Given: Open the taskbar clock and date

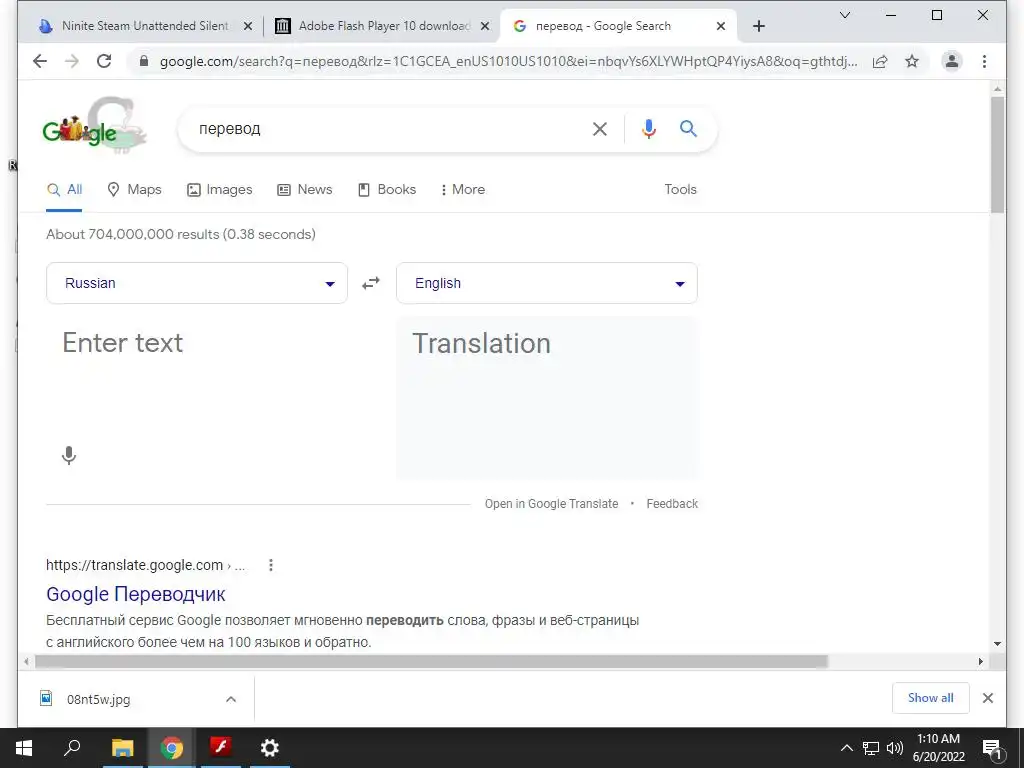Looking at the screenshot, I should [x=938, y=748].
